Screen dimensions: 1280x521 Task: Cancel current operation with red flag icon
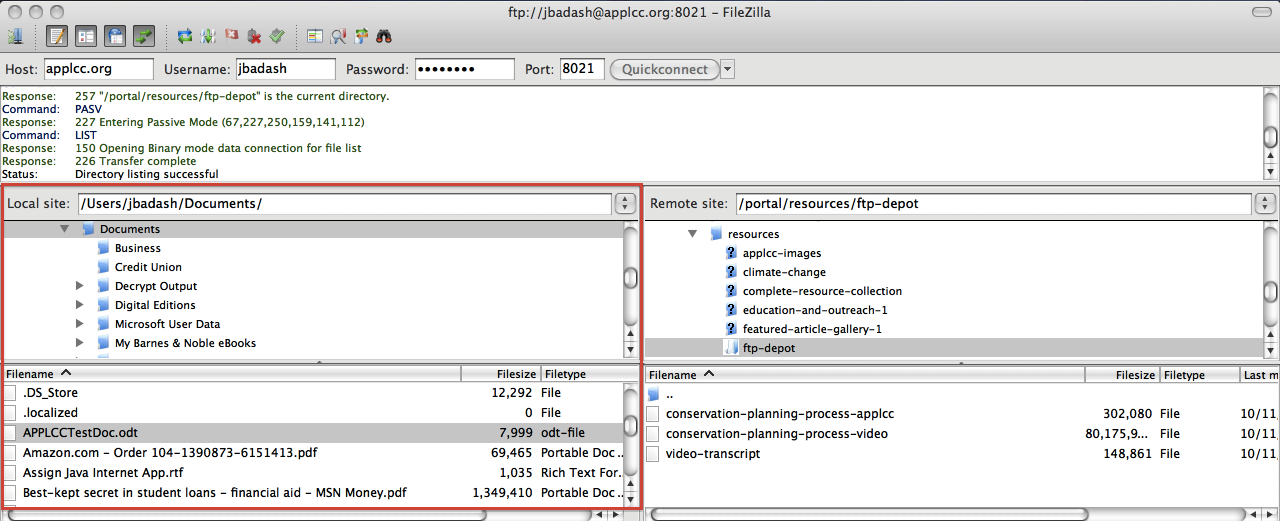point(231,37)
